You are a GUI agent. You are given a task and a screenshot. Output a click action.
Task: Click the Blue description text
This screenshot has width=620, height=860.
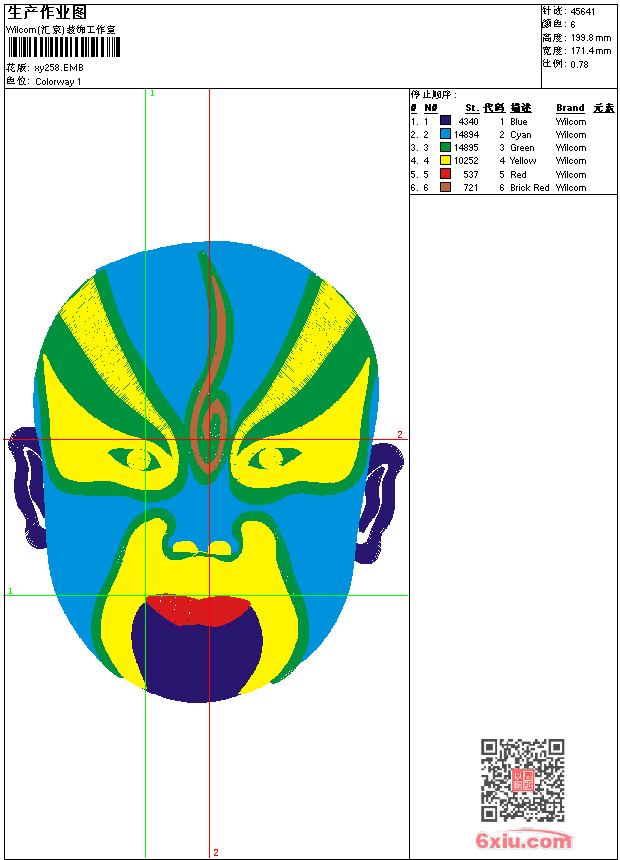pyautogui.click(x=518, y=122)
